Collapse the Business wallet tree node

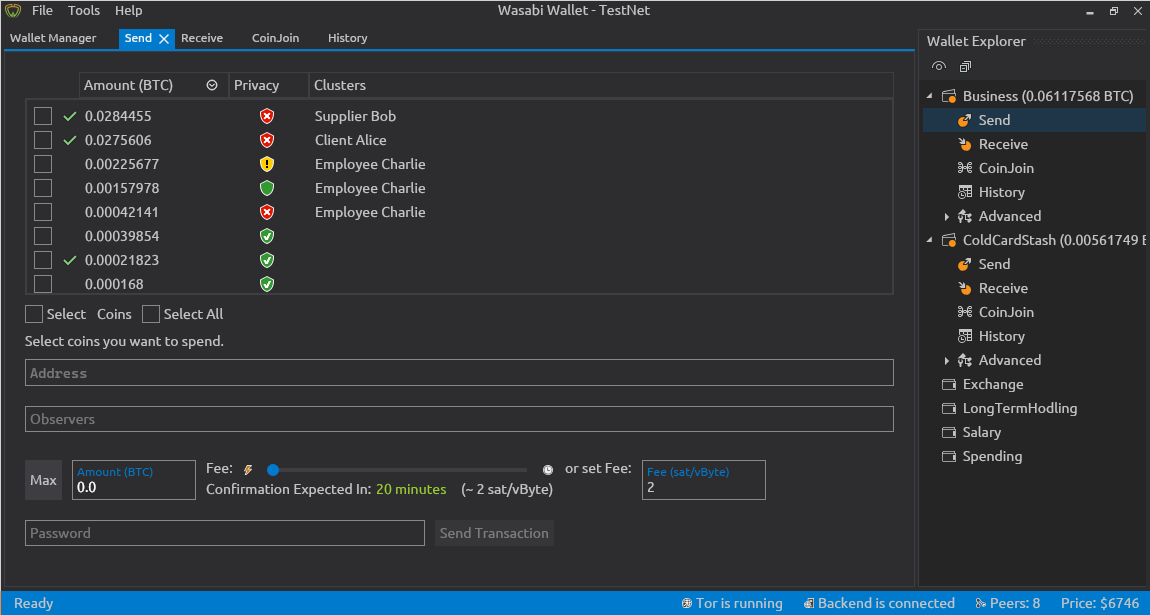coord(930,96)
